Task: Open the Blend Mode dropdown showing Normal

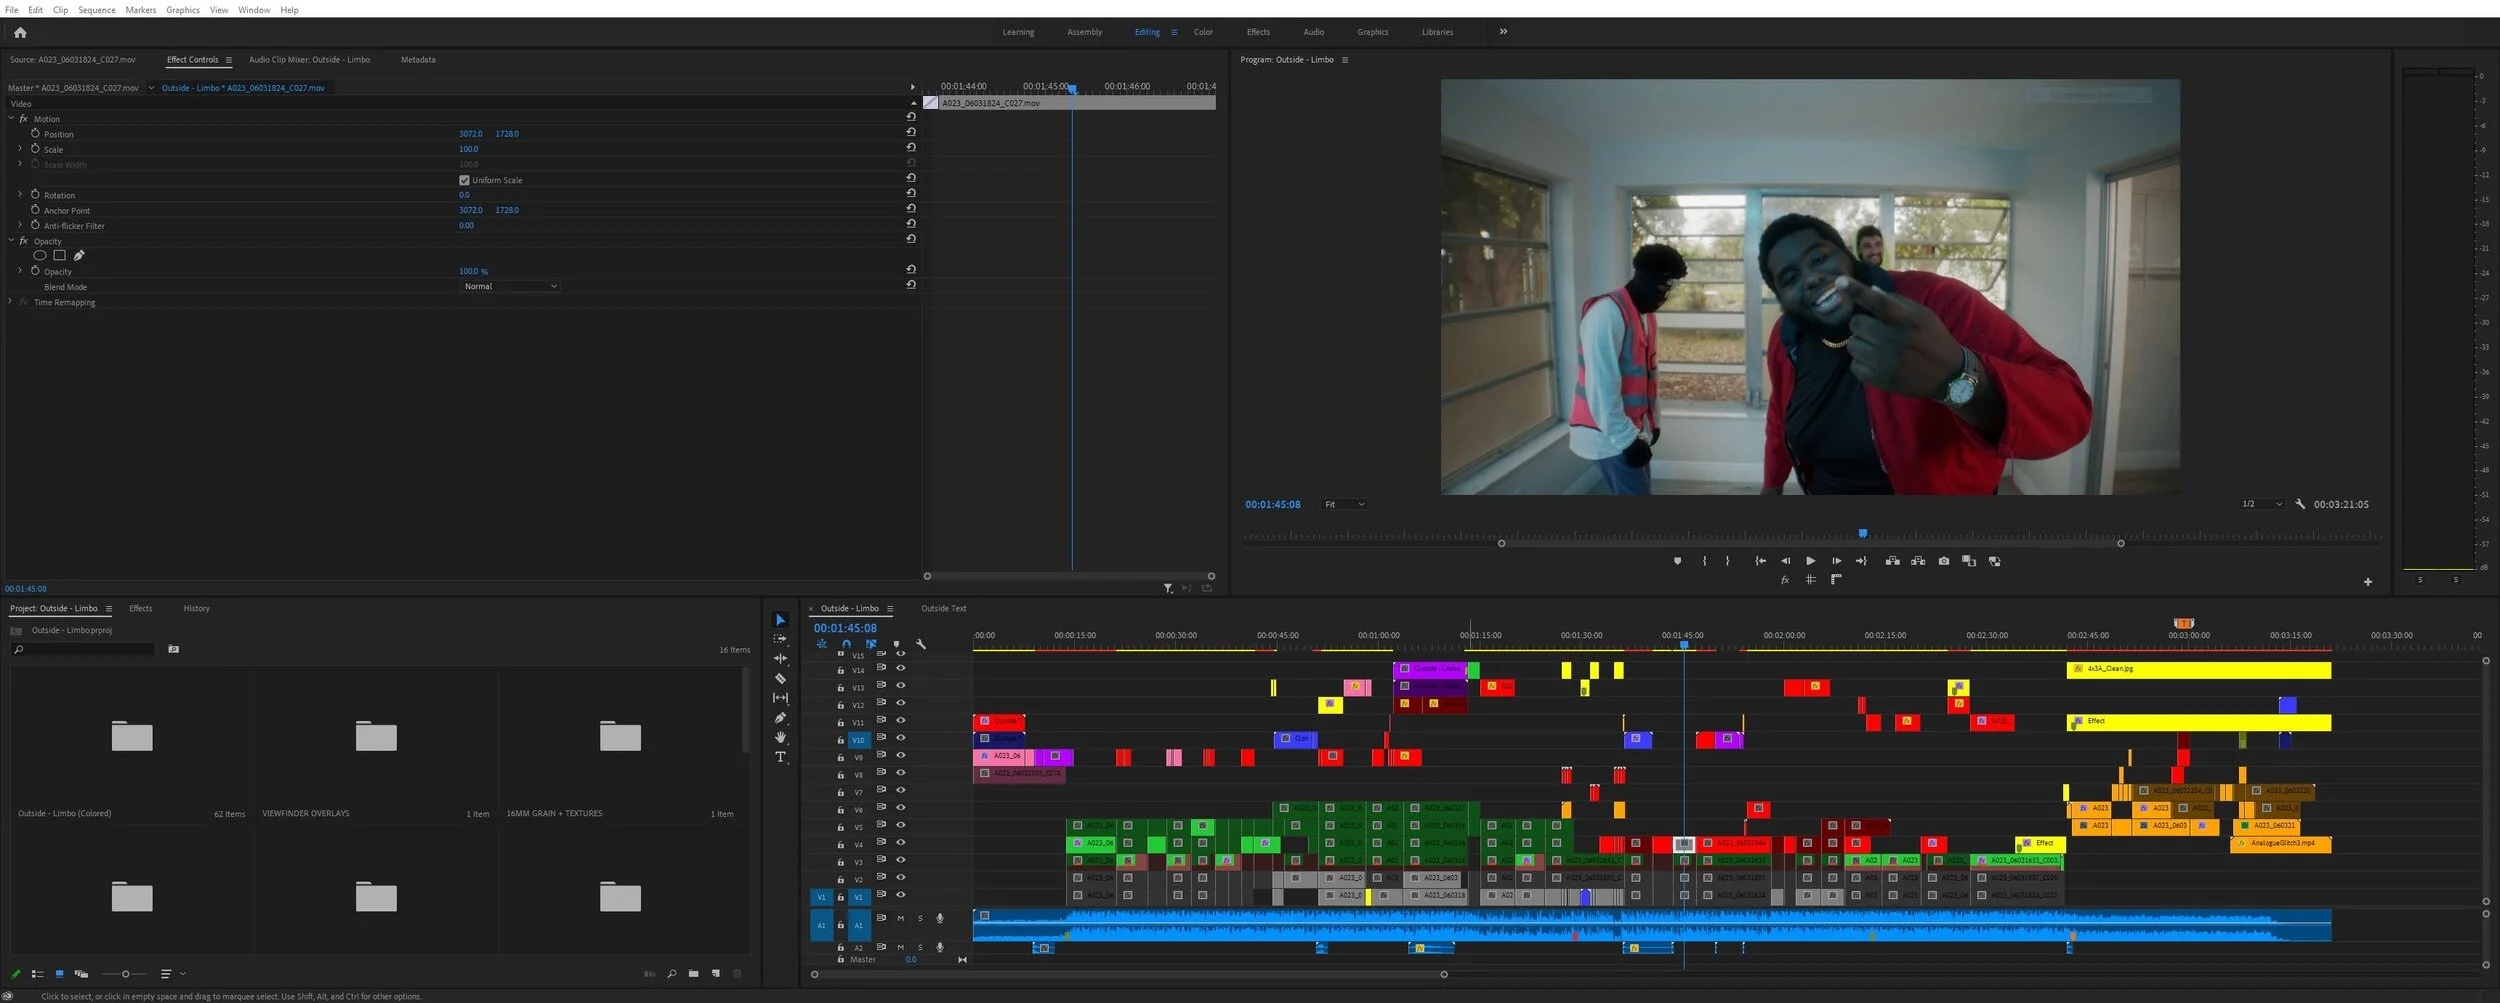Action: click(x=510, y=286)
